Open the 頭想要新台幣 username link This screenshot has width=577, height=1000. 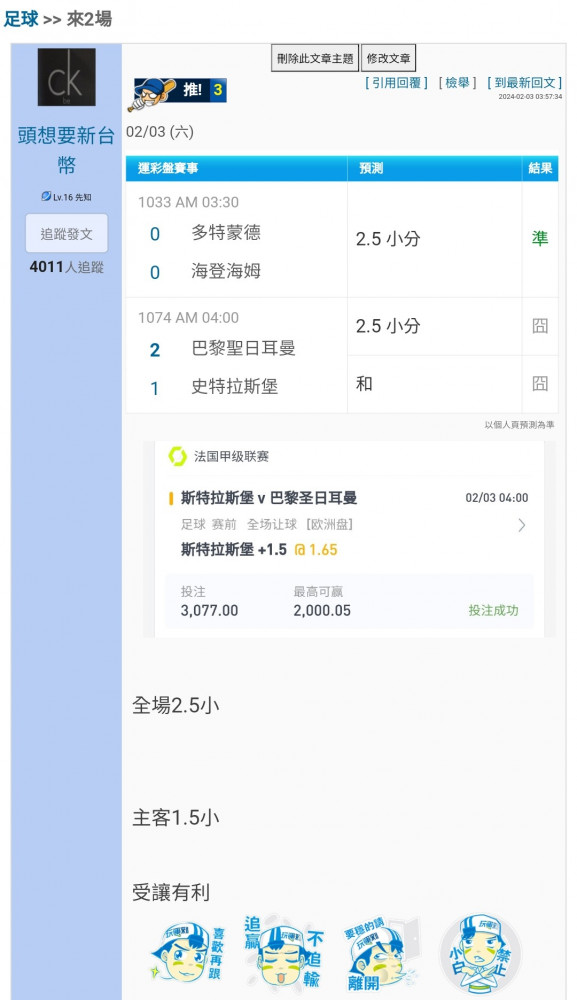(66, 150)
